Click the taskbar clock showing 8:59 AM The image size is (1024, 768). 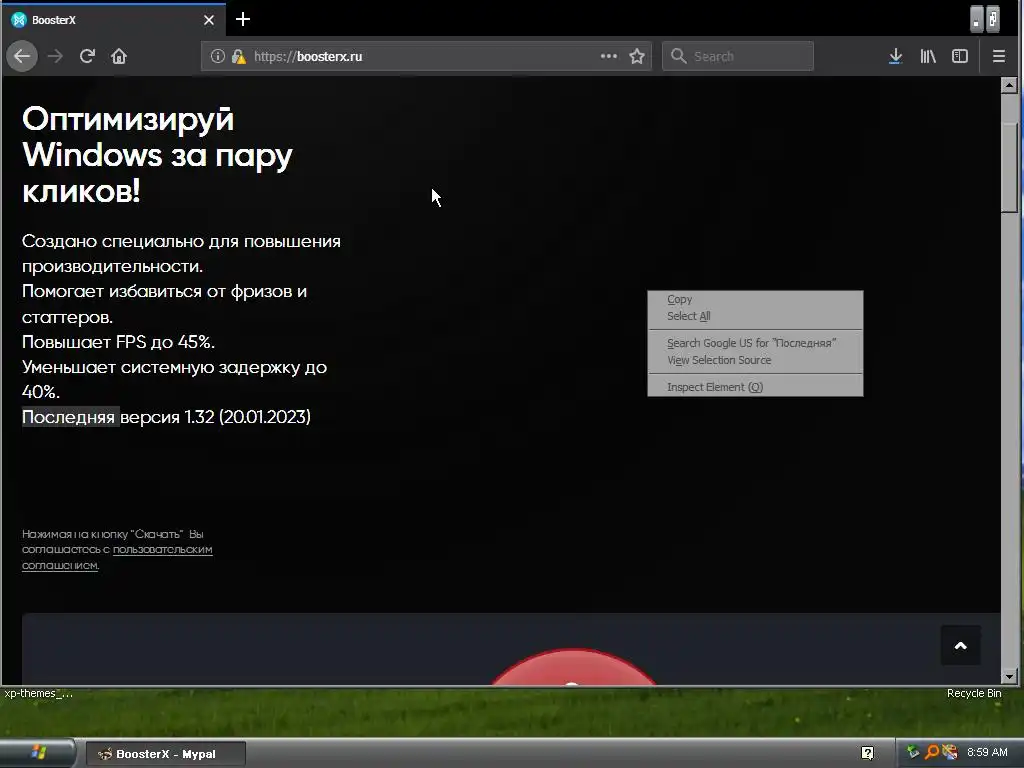click(987, 752)
